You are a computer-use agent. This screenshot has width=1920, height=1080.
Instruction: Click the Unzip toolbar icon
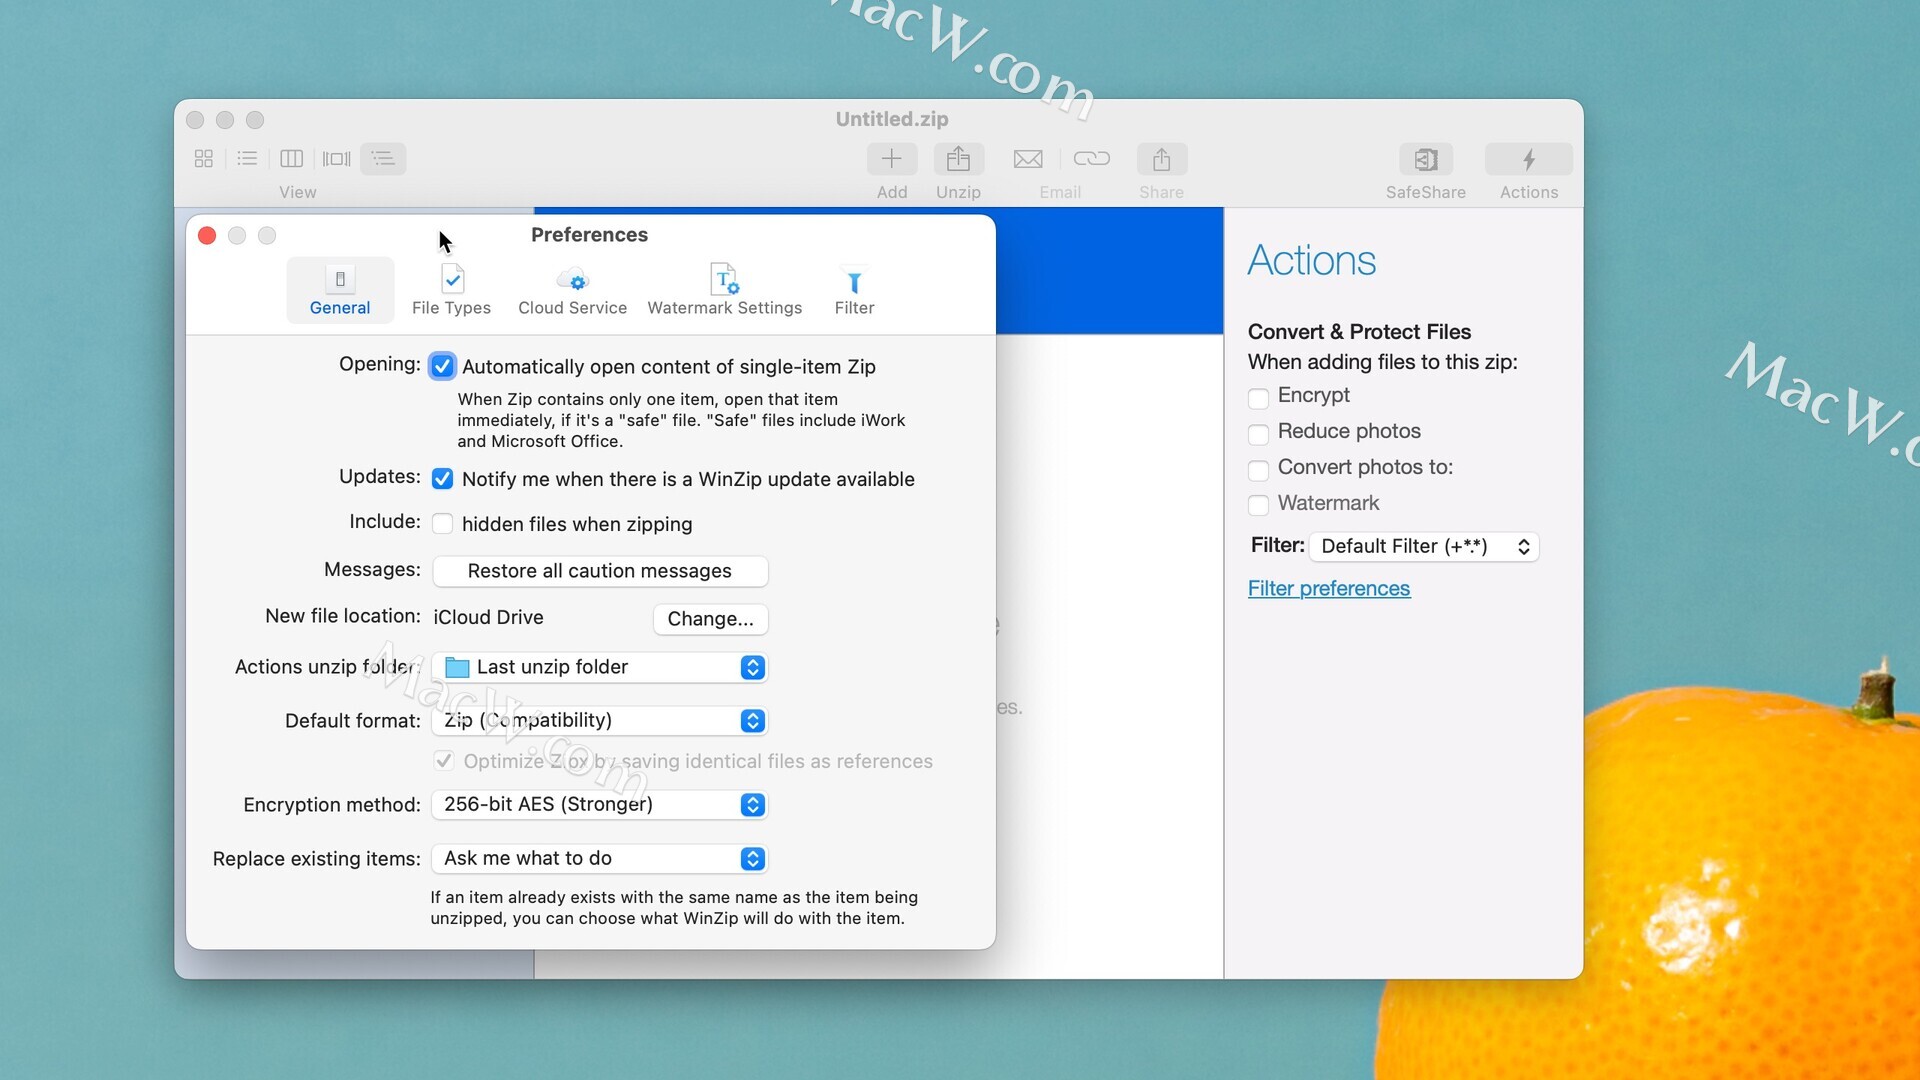(958, 159)
